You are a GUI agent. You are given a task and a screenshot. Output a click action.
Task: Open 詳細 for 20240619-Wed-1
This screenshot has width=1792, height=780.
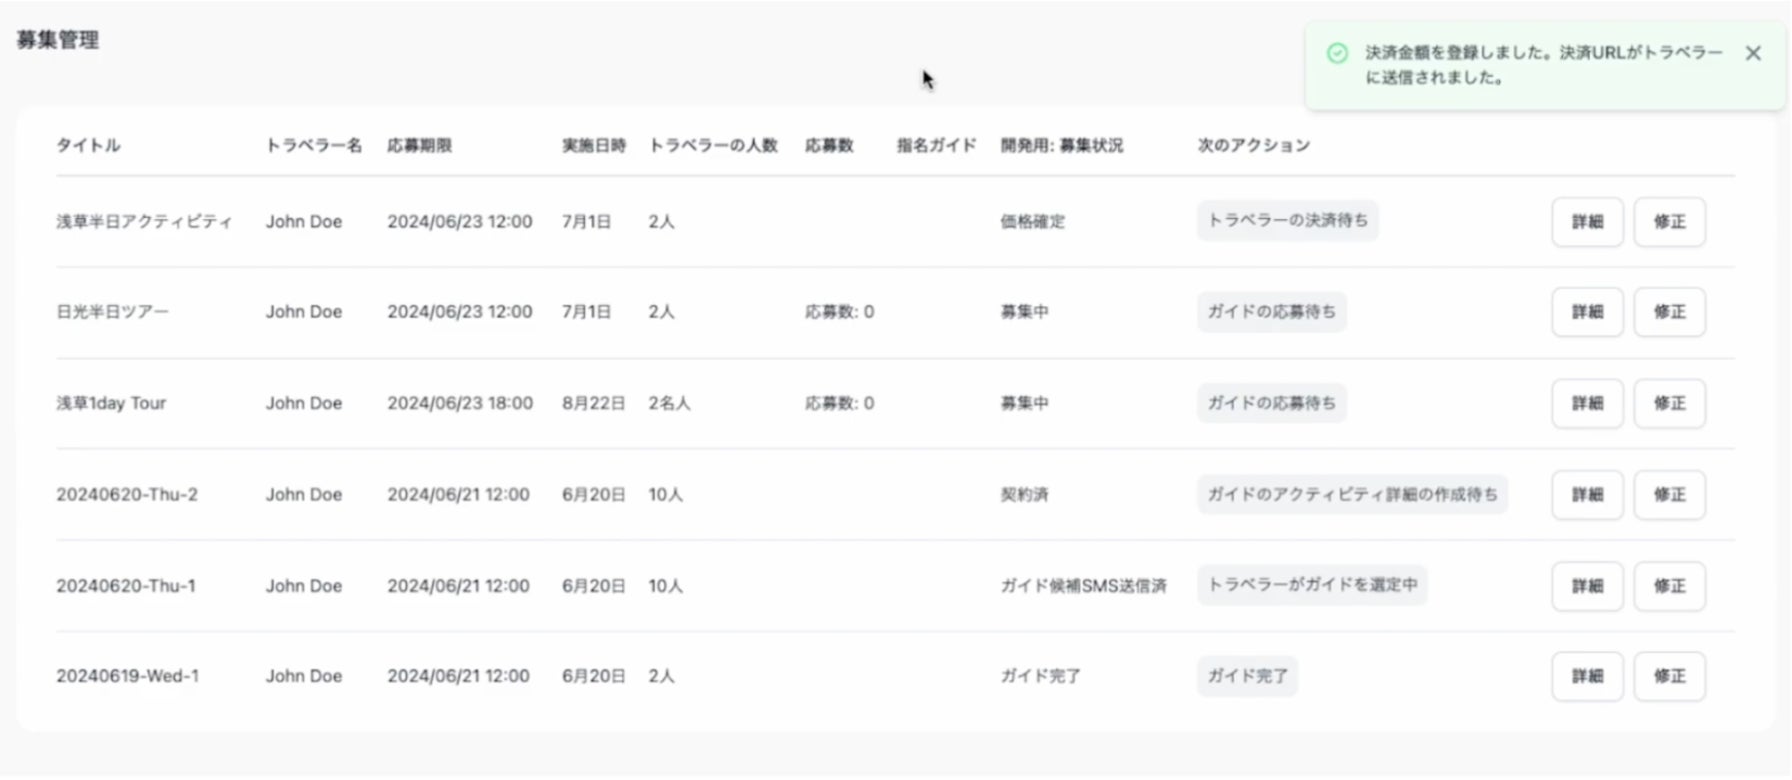tap(1587, 676)
